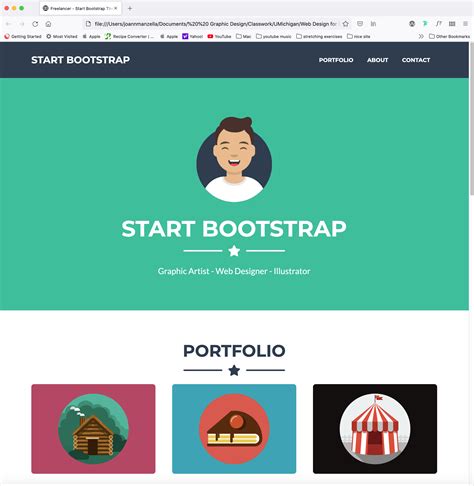The width and height of the screenshot is (474, 486).
Task: Reload the current page
Action: 35,24
